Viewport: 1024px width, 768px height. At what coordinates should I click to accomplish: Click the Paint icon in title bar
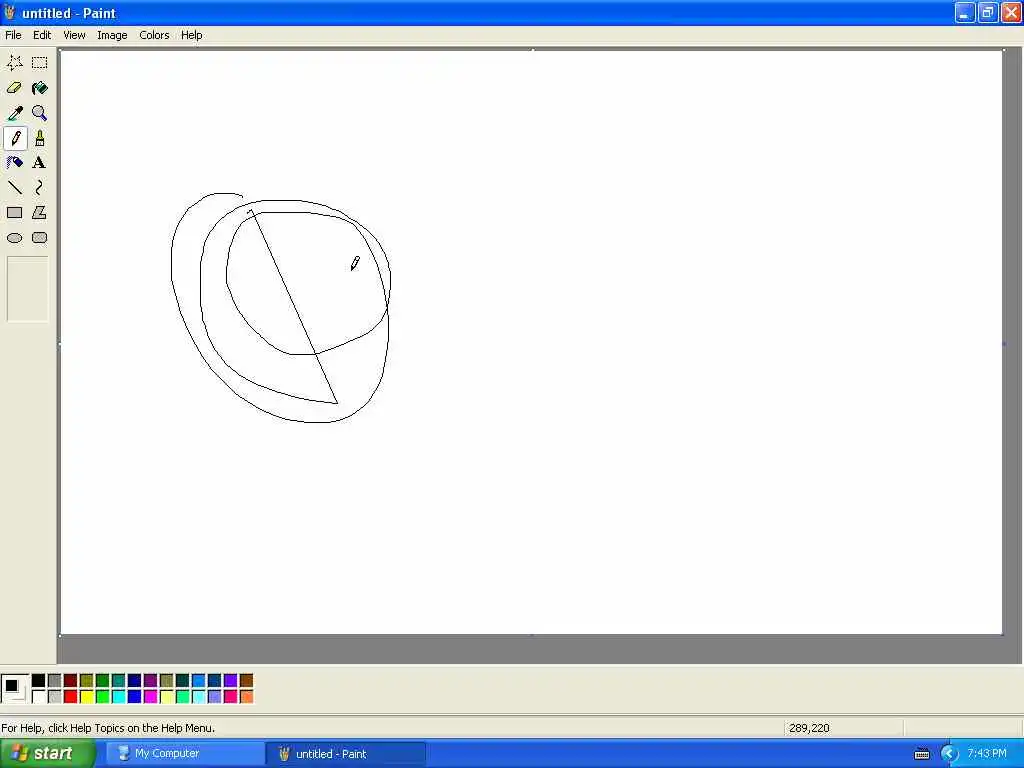[9, 12]
